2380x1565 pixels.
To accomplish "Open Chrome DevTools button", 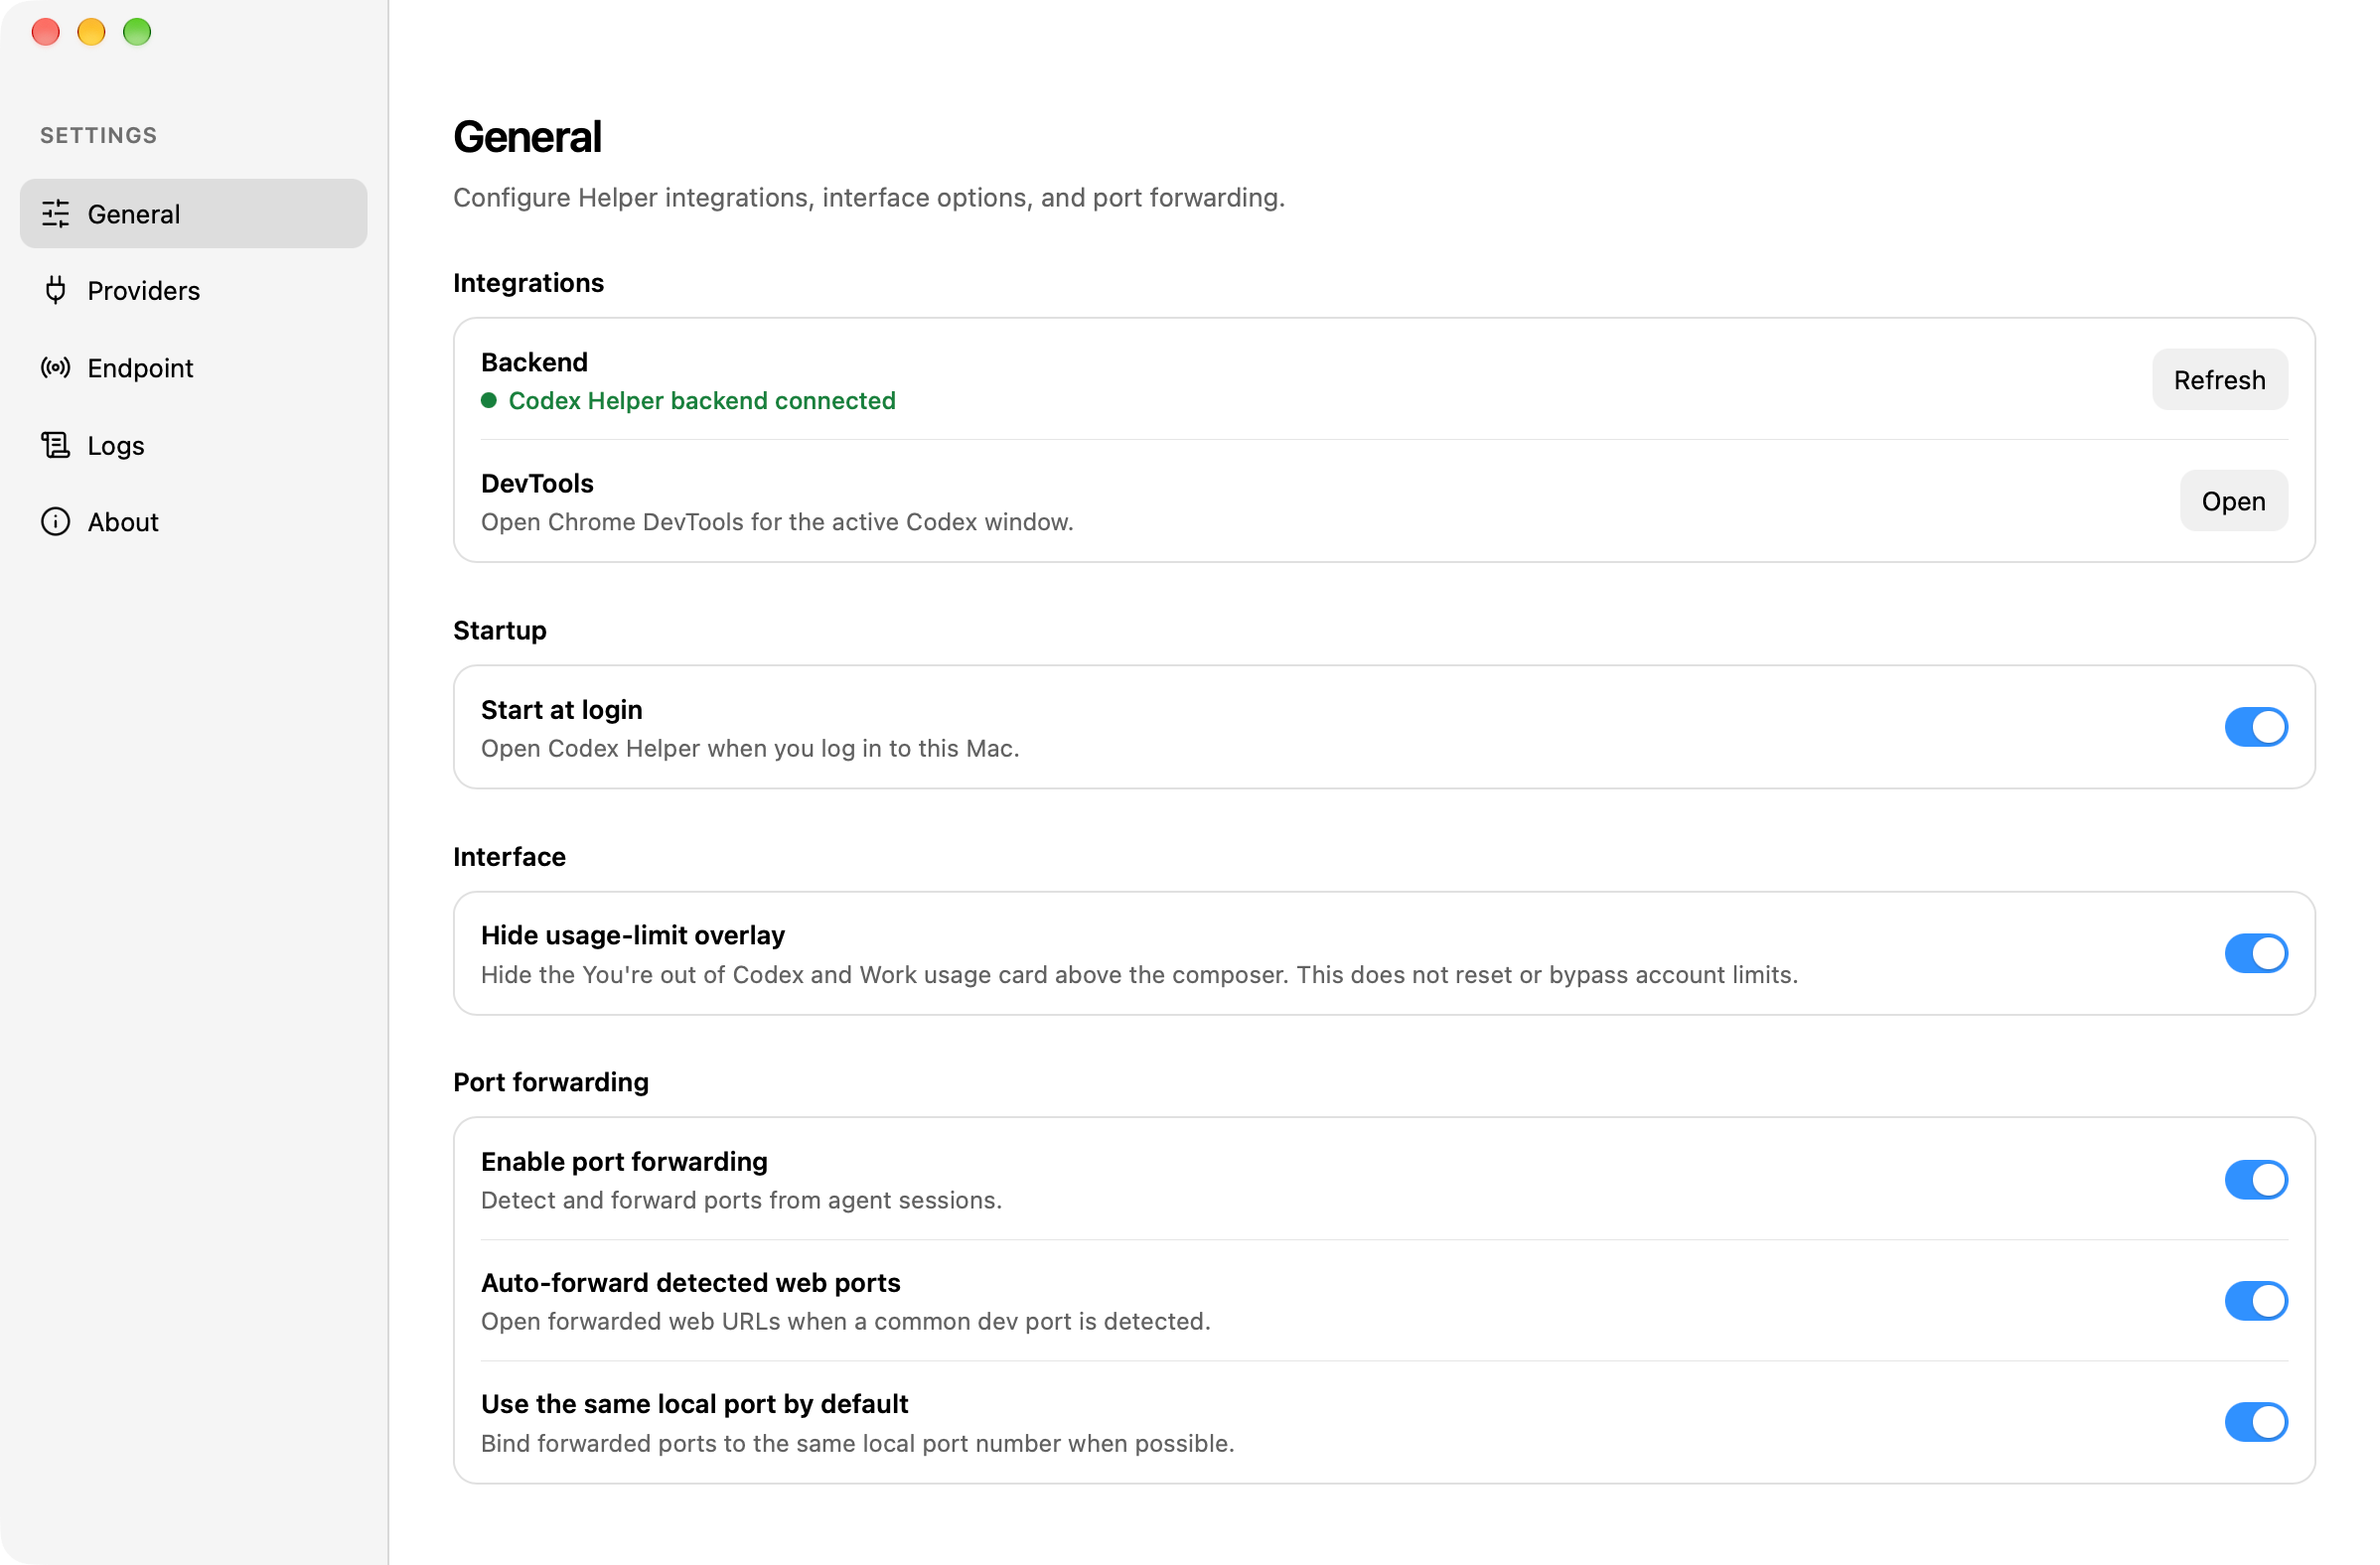I will [2233, 500].
